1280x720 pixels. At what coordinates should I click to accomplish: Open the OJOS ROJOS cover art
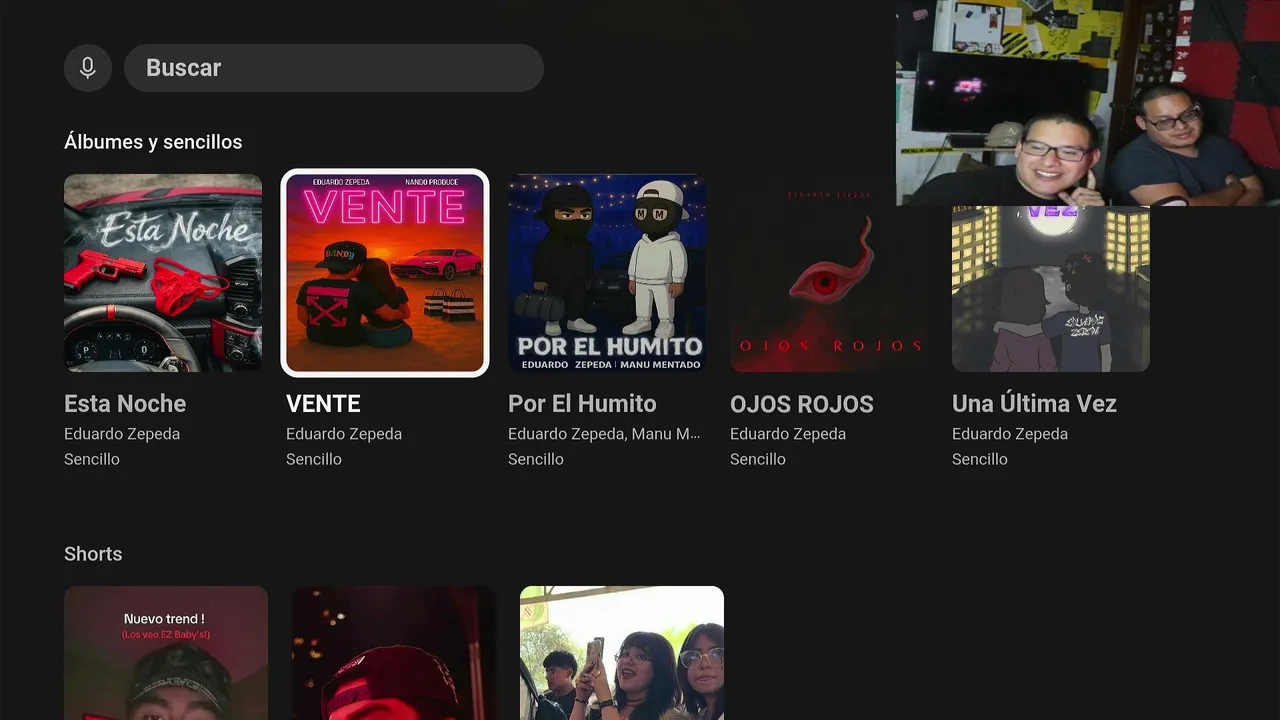point(829,273)
